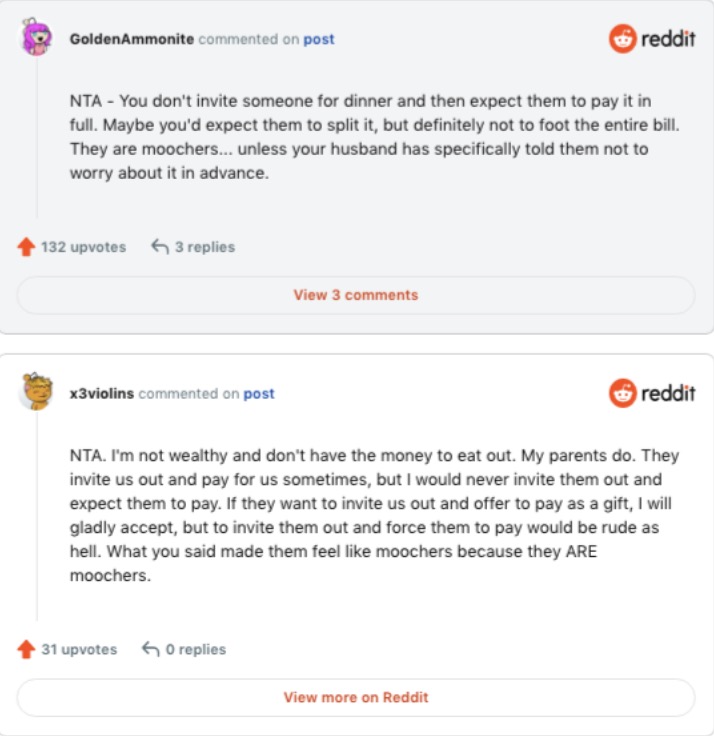714x736 pixels.
Task: Follow the 'post' link after GoldenAmmonite commented on
Action: point(319,40)
